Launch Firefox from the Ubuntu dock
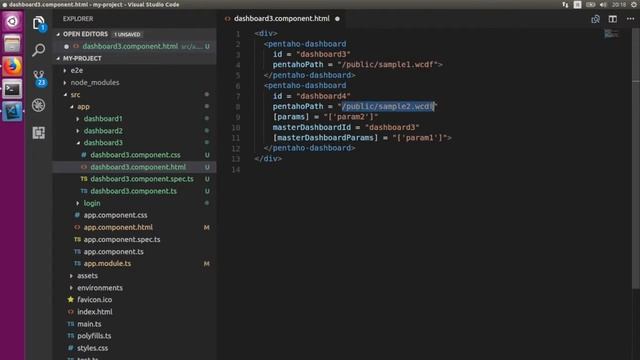 12,66
